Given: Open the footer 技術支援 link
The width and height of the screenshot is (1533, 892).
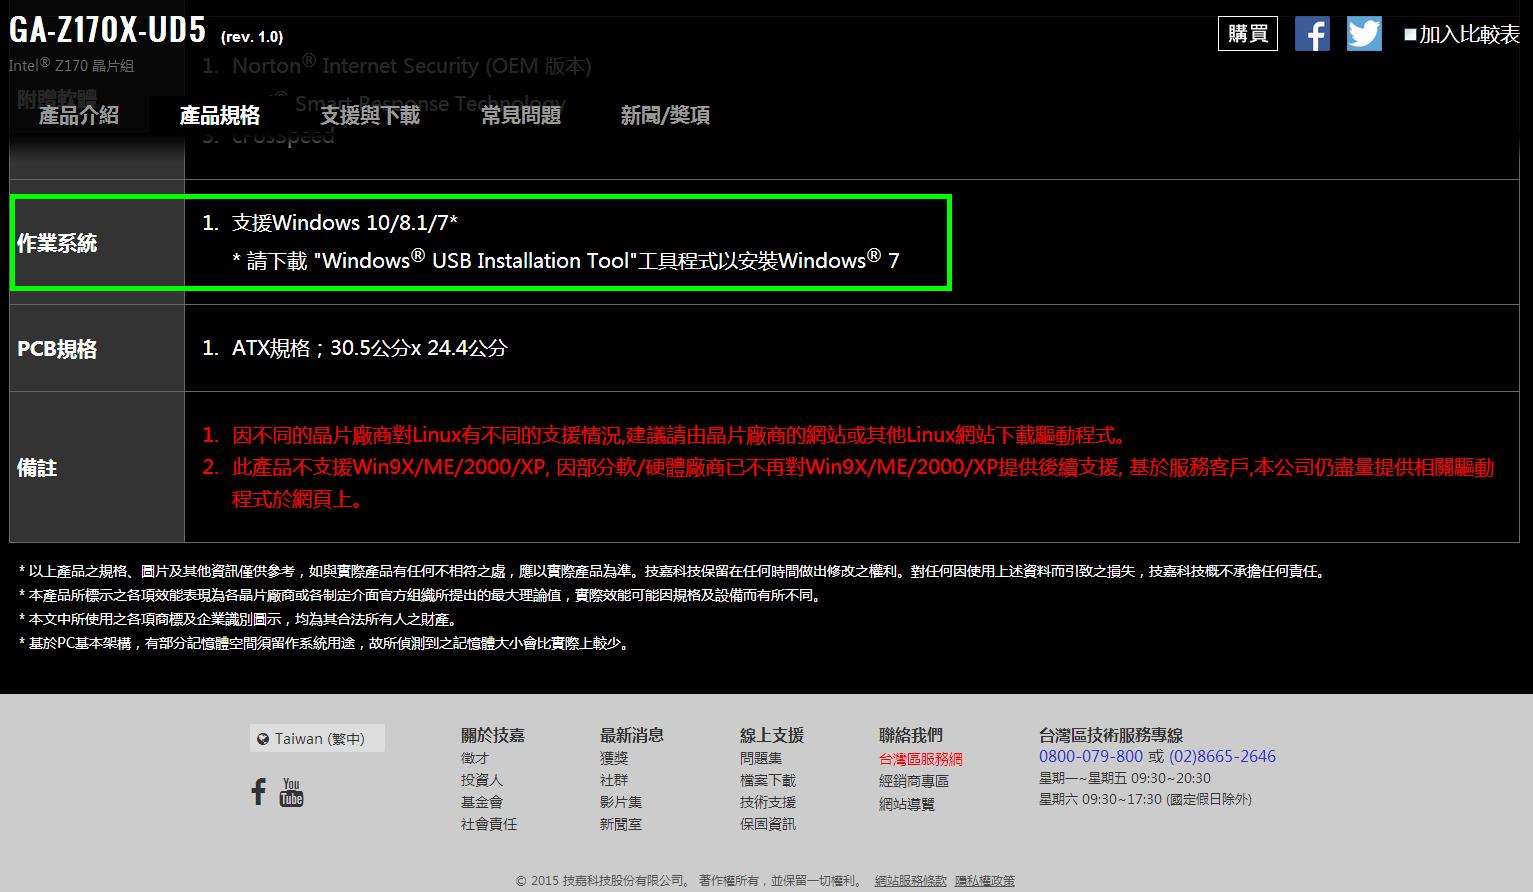Looking at the screenshot, I should pos(768,802).
